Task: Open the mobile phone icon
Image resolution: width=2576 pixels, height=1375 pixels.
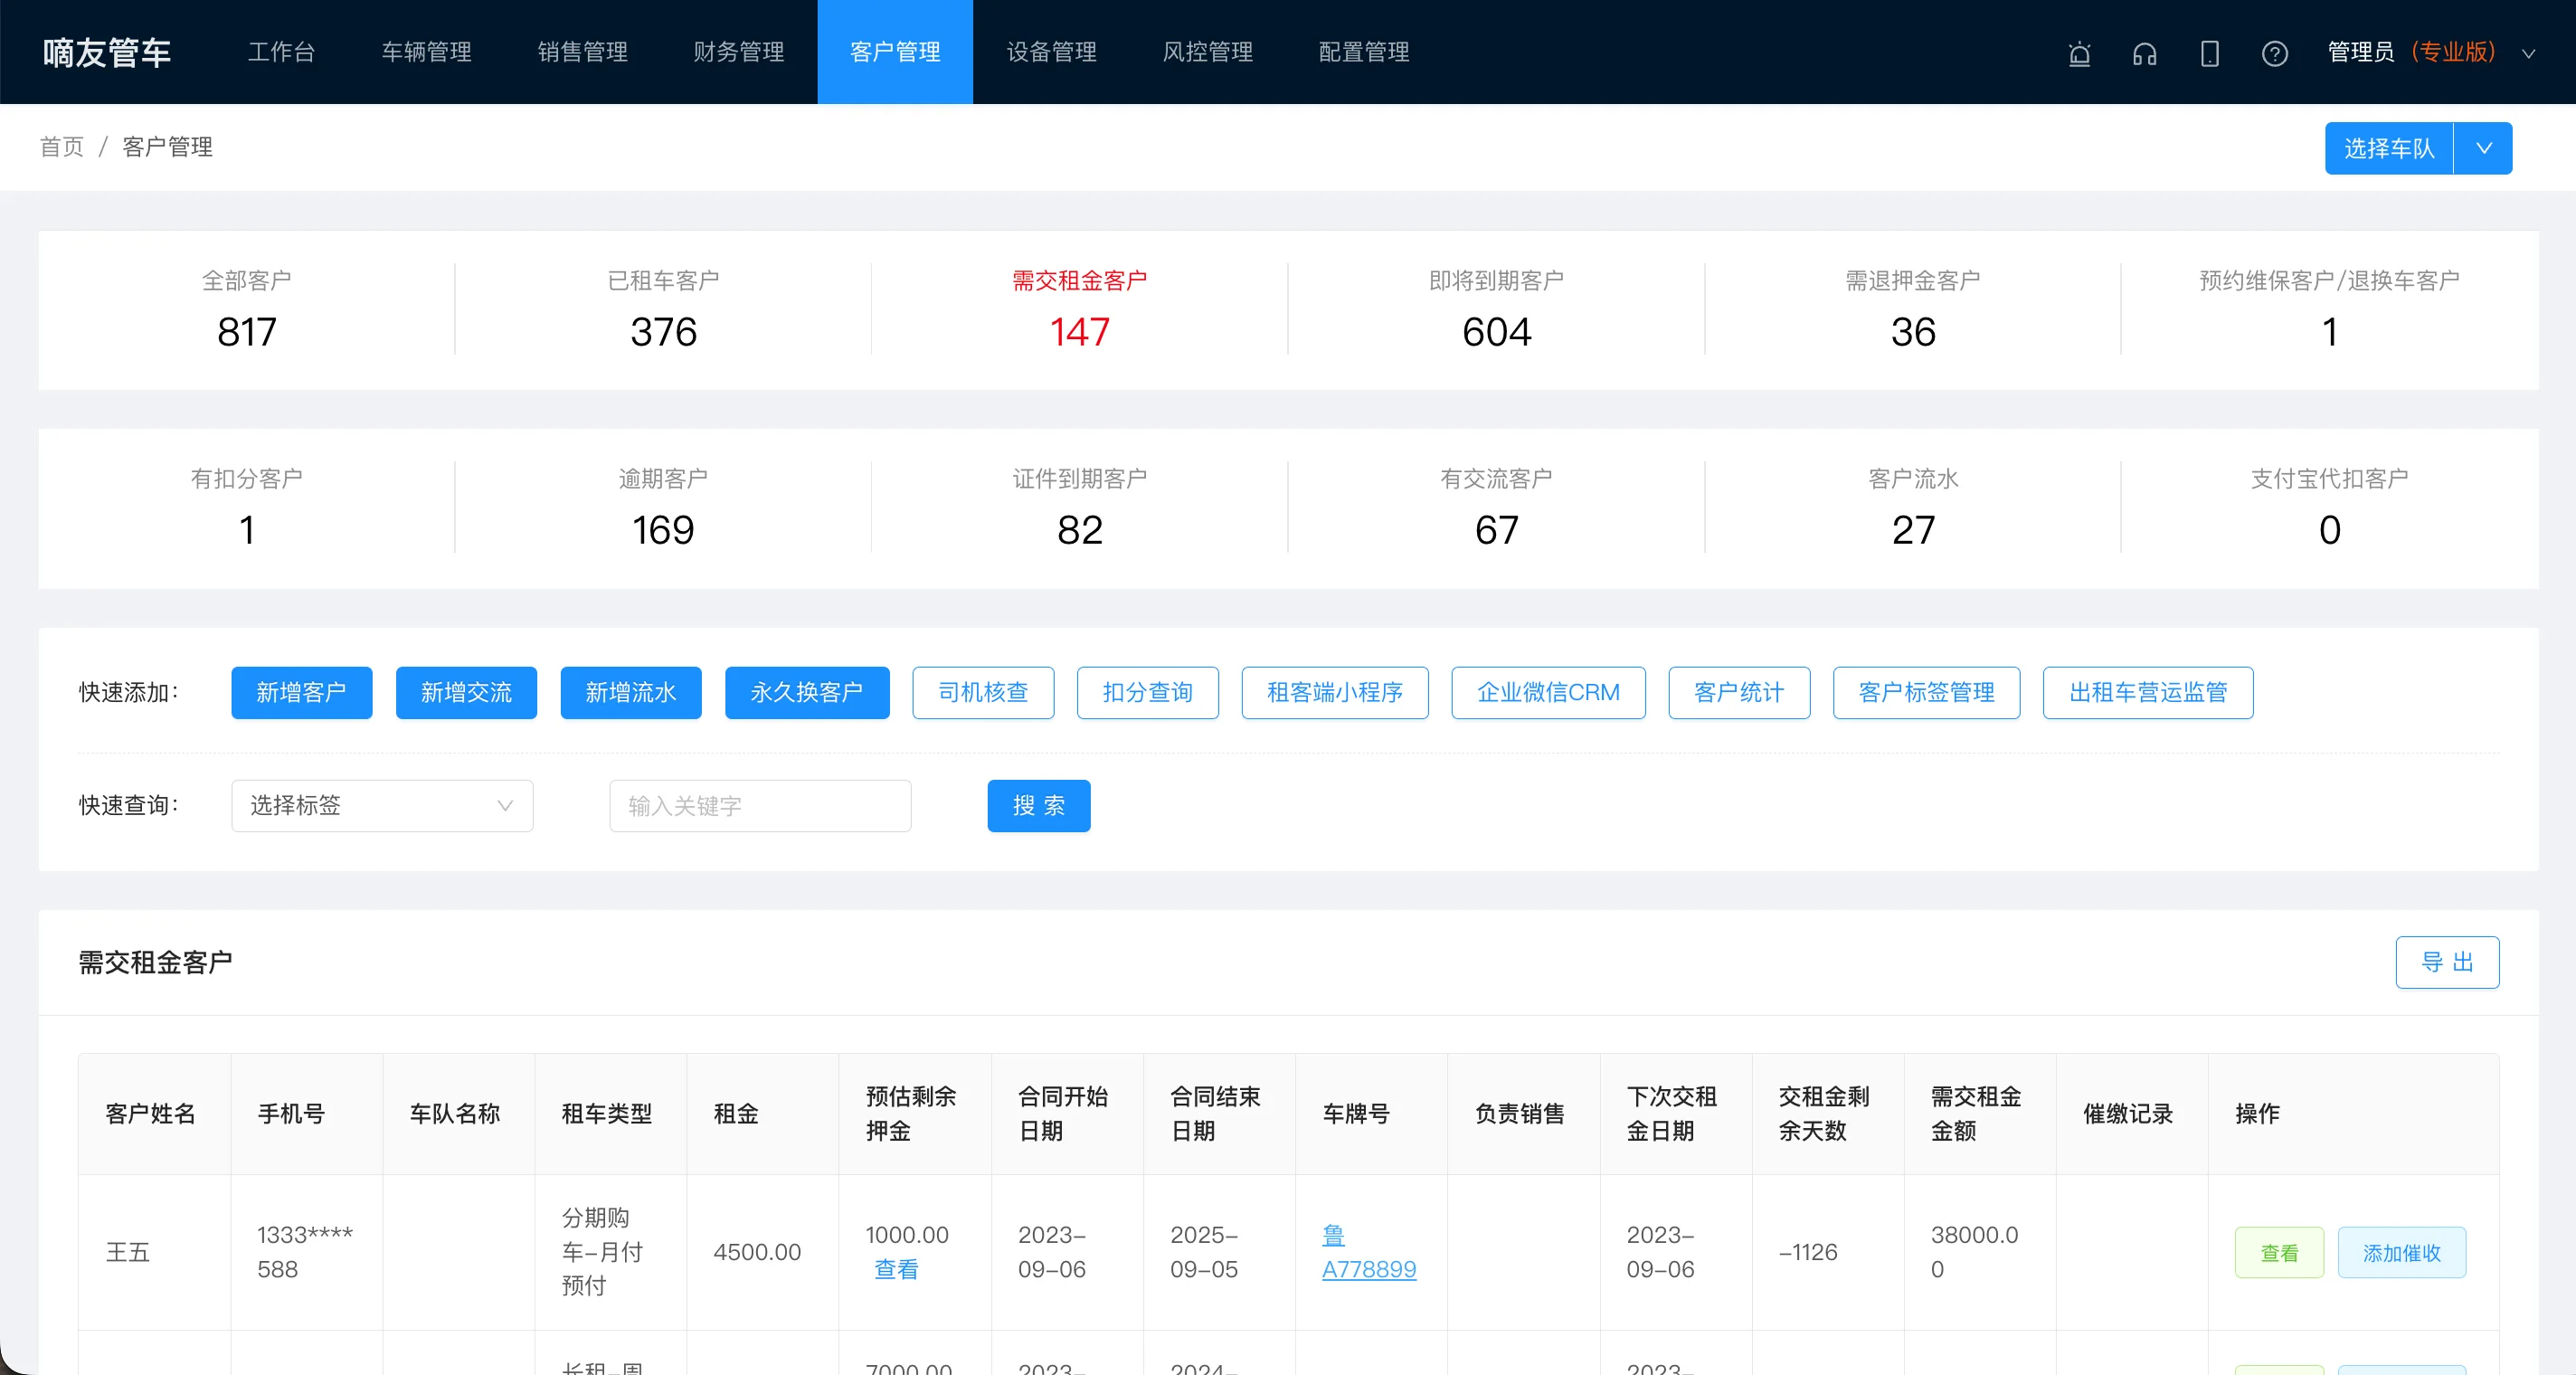Action: click(x=2210, y=53)
